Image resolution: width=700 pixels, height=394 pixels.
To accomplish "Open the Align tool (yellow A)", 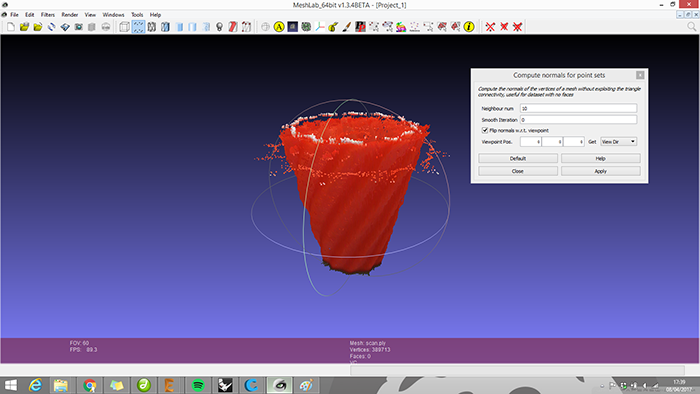I will [x=279, y=27].
